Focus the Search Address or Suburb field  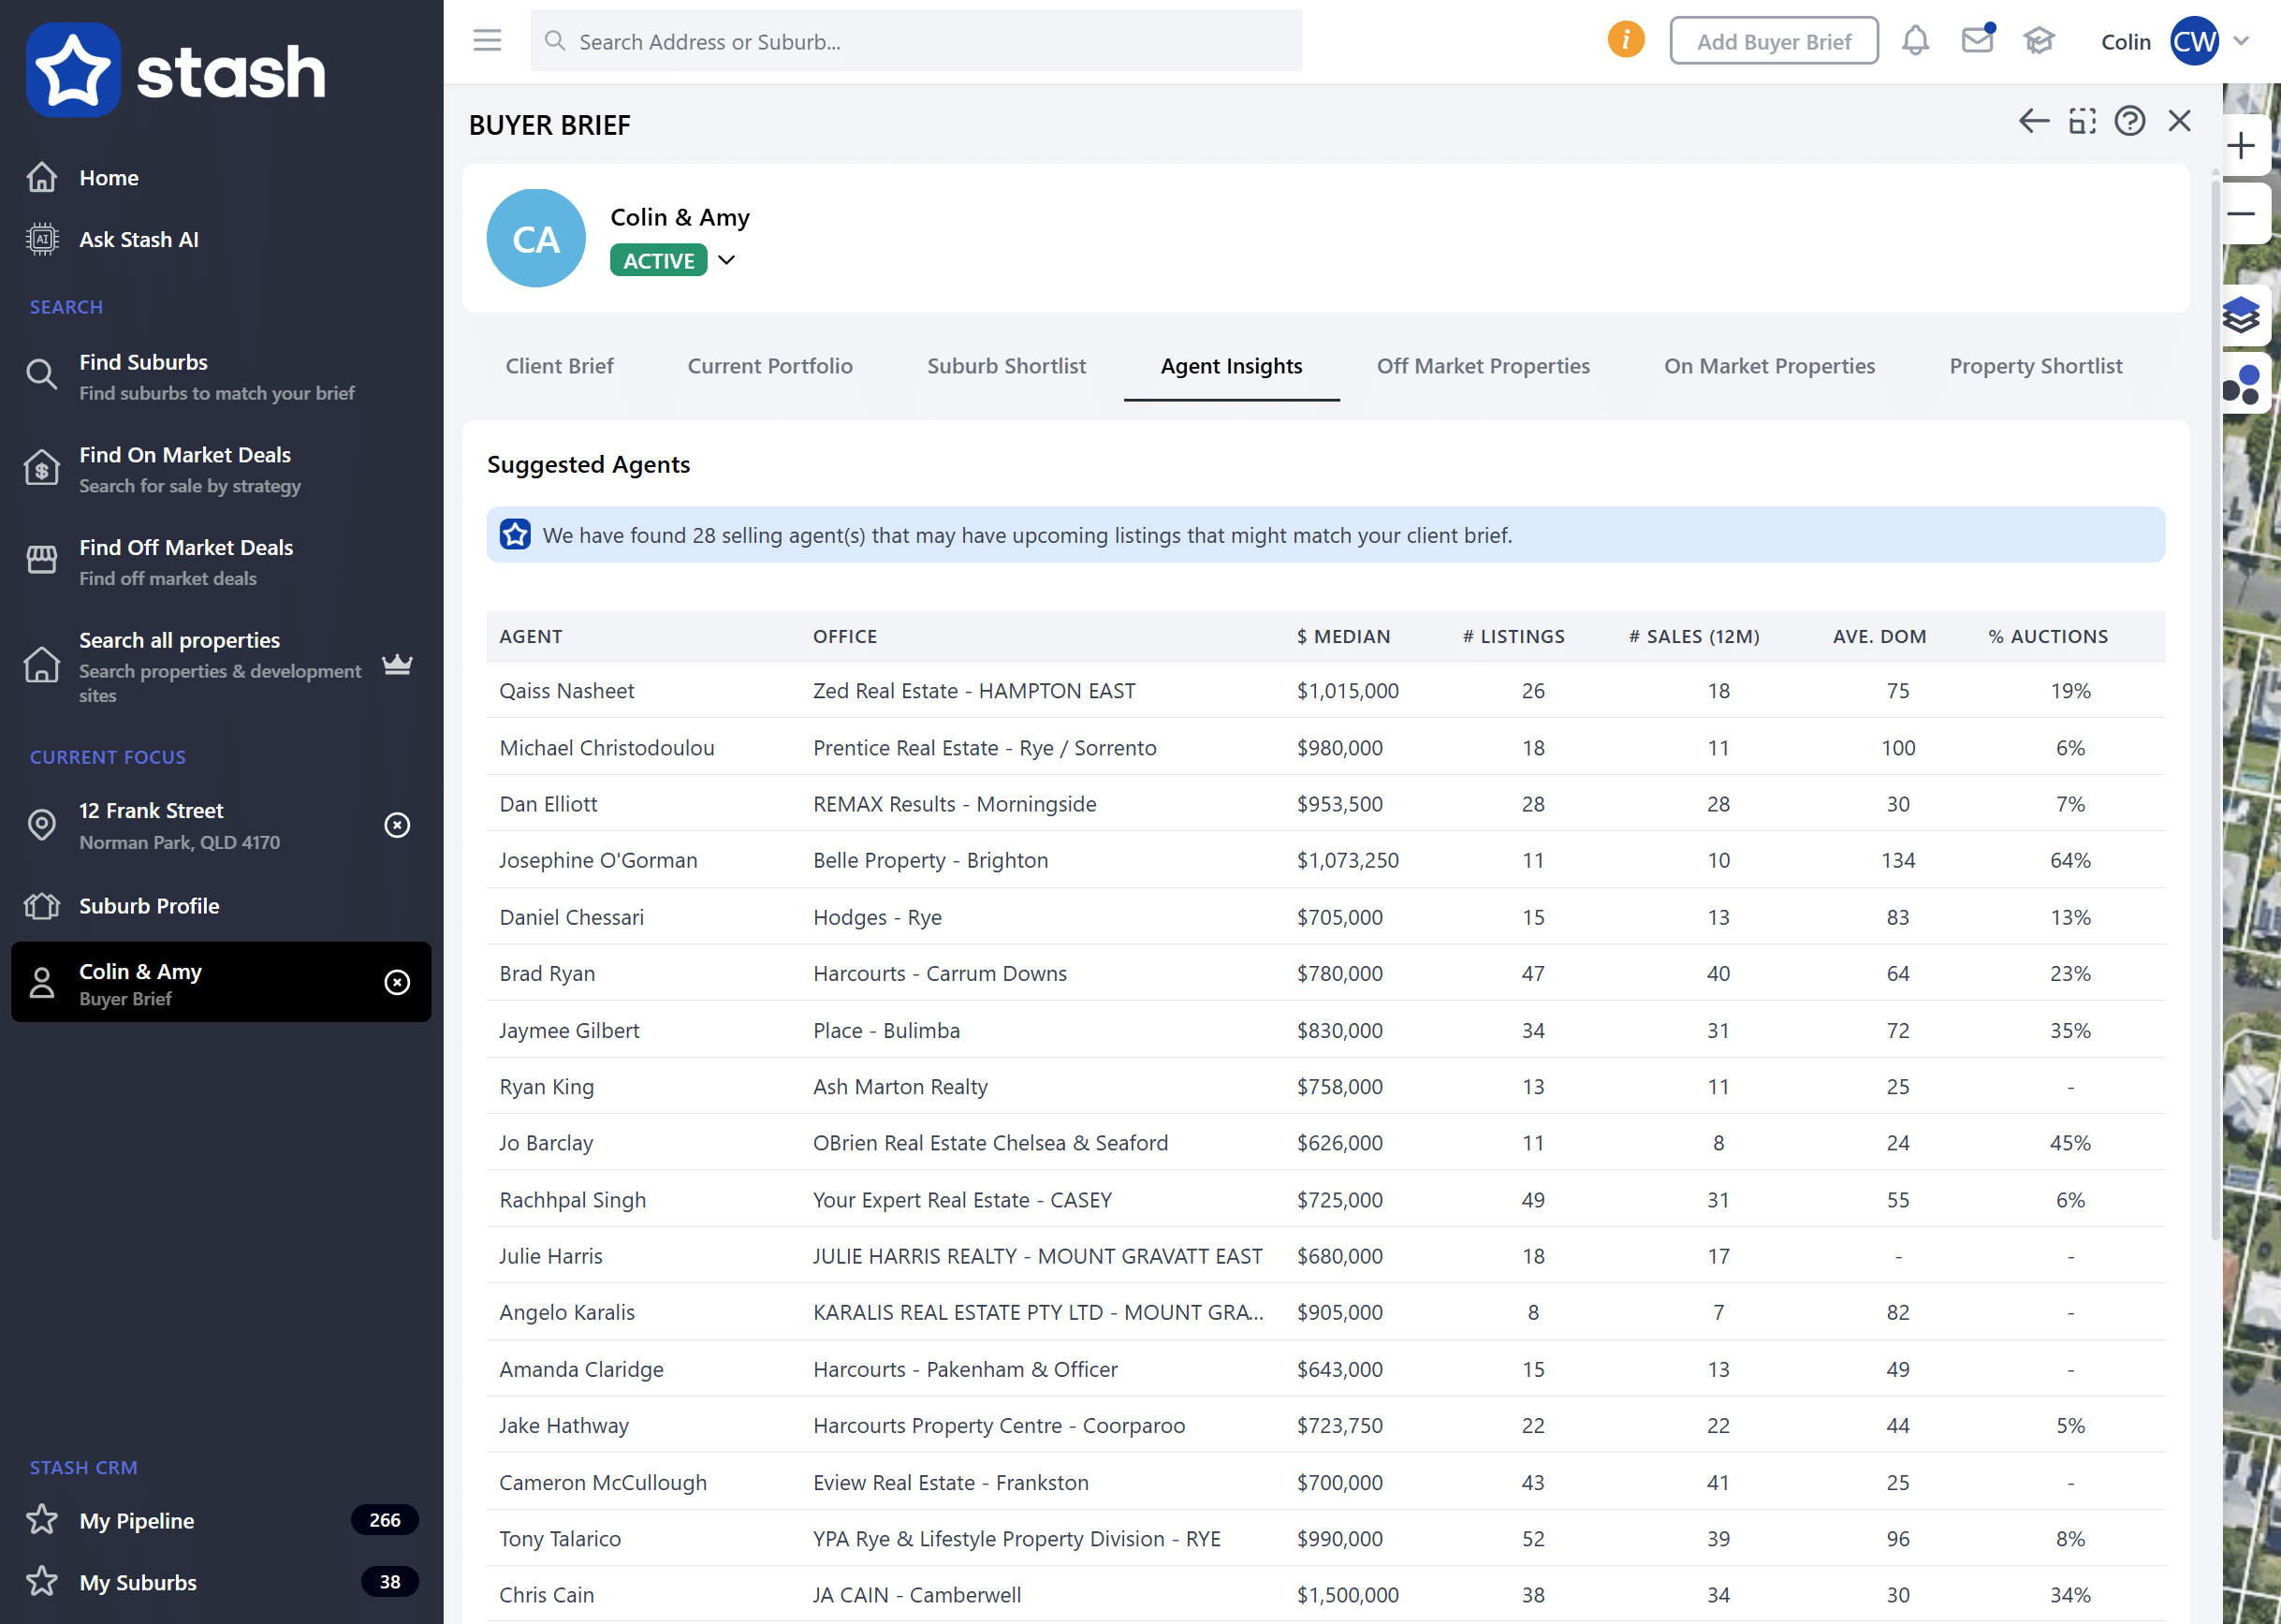tap(930, 41)
